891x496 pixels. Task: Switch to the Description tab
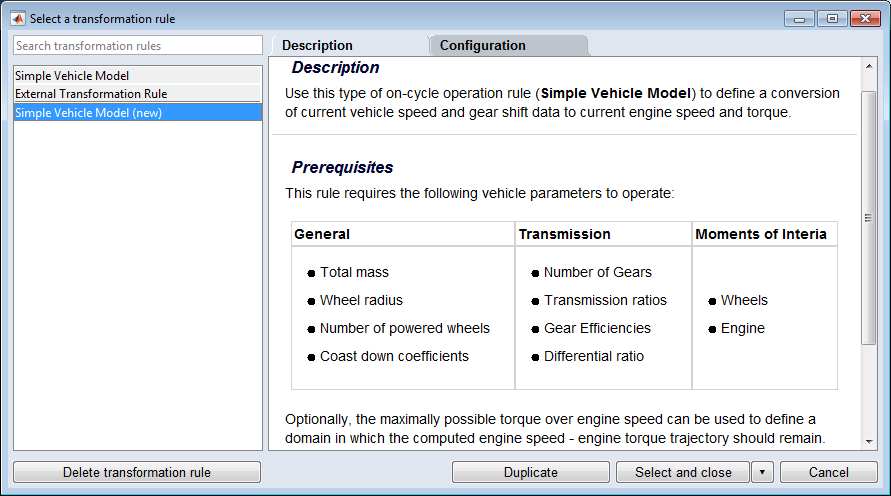pos(317,46)
